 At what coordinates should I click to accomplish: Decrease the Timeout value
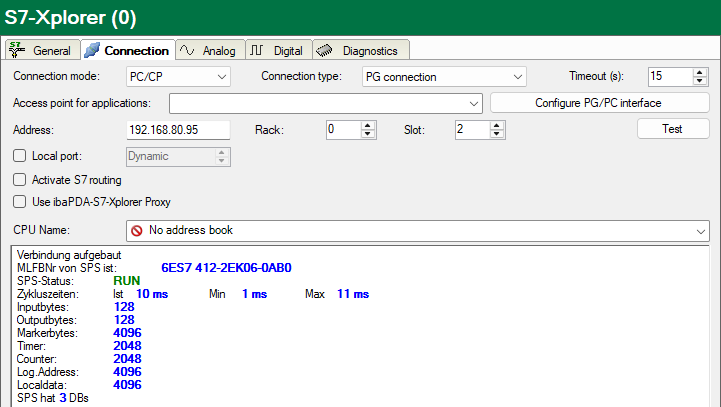[x=699, y=81]
